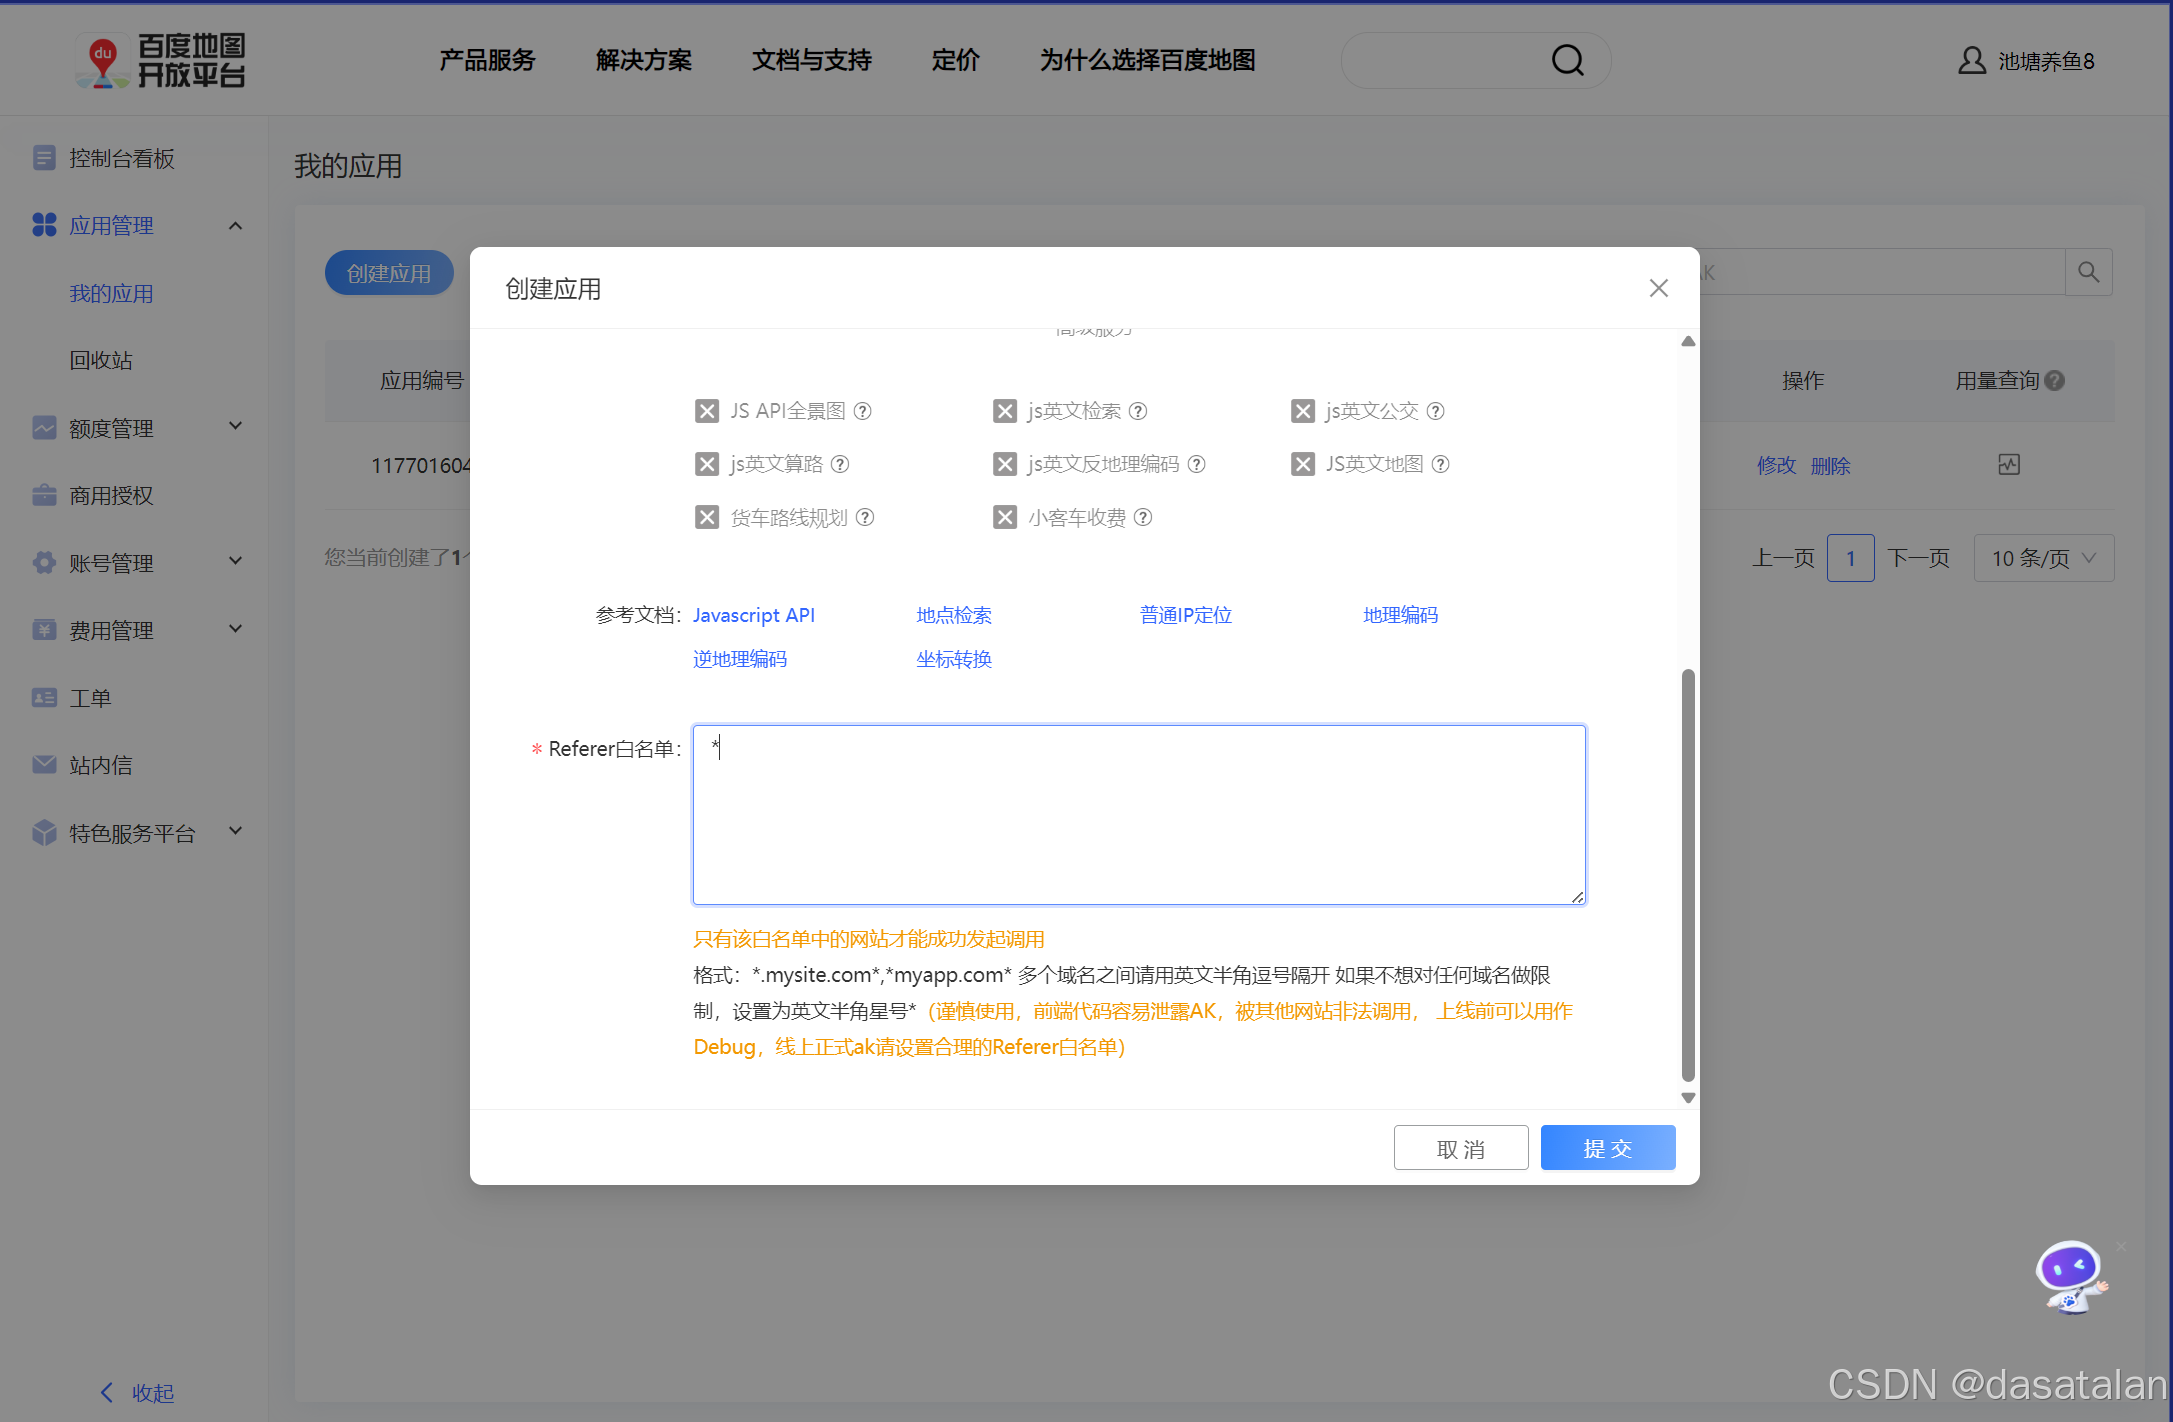Click the dialog vertical scrollbar thumb

[1688, 875]
